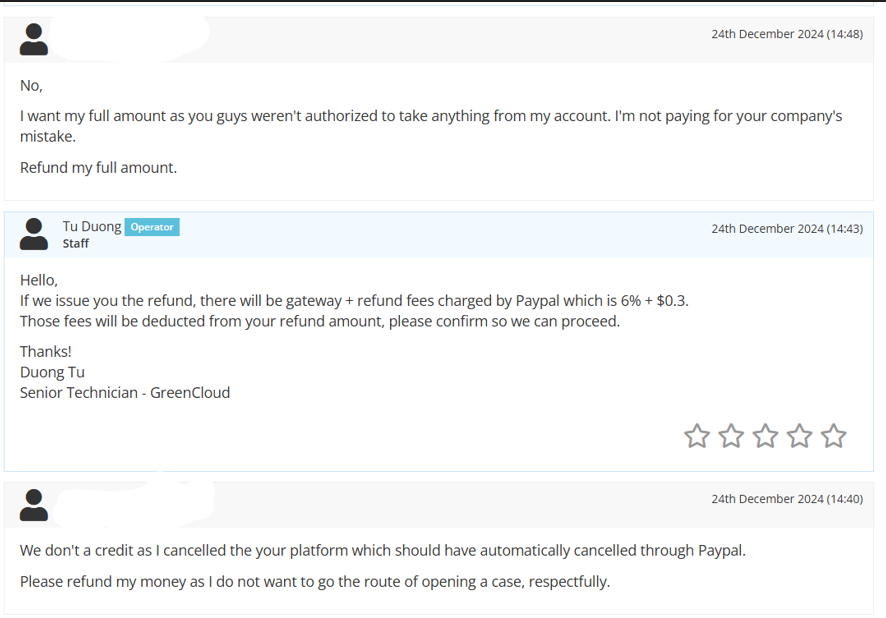Rate the staff reply two stars
The height and width of the screenshot is (618, 886).
coord(731,436)
